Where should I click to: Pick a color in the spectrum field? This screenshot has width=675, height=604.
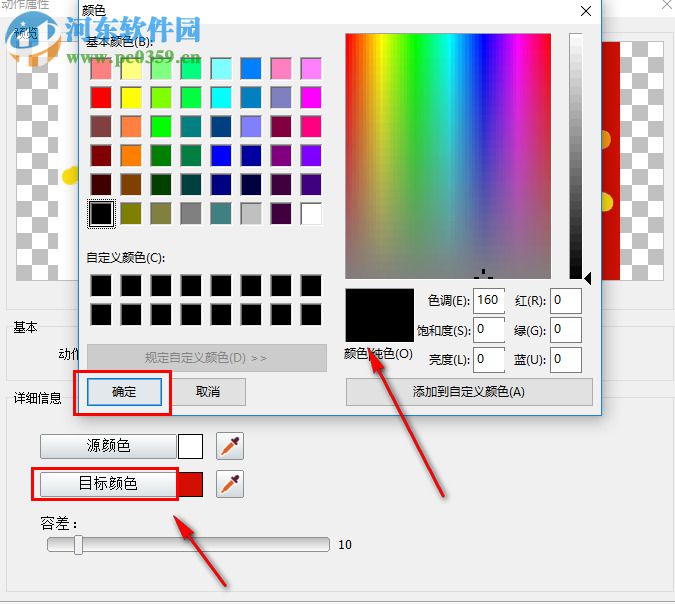[448, 156]
